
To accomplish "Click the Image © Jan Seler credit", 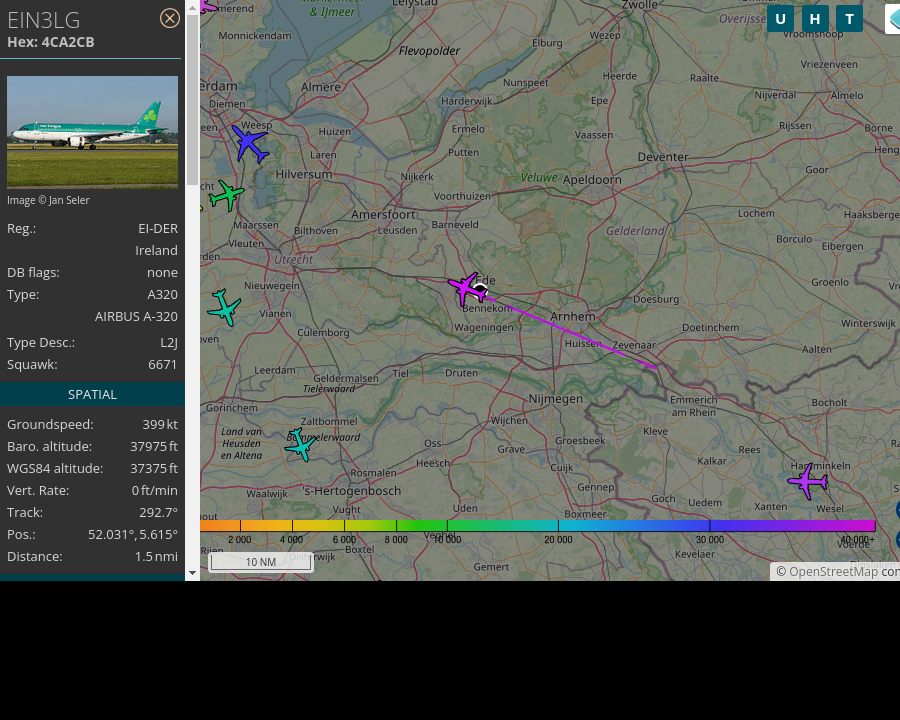I will click(x=48, y=200).
